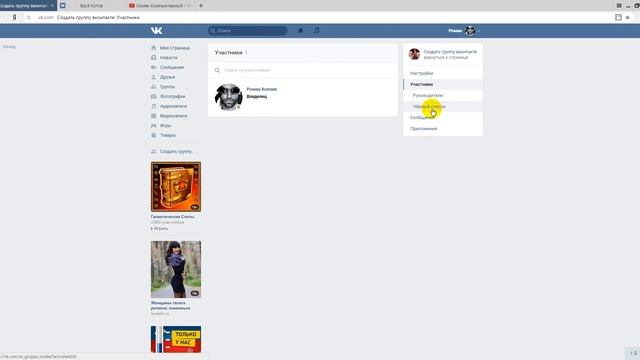Open the music note icon in header
Image resolution: width=640 pixels, height=360 pixels.
coord(317,31)
